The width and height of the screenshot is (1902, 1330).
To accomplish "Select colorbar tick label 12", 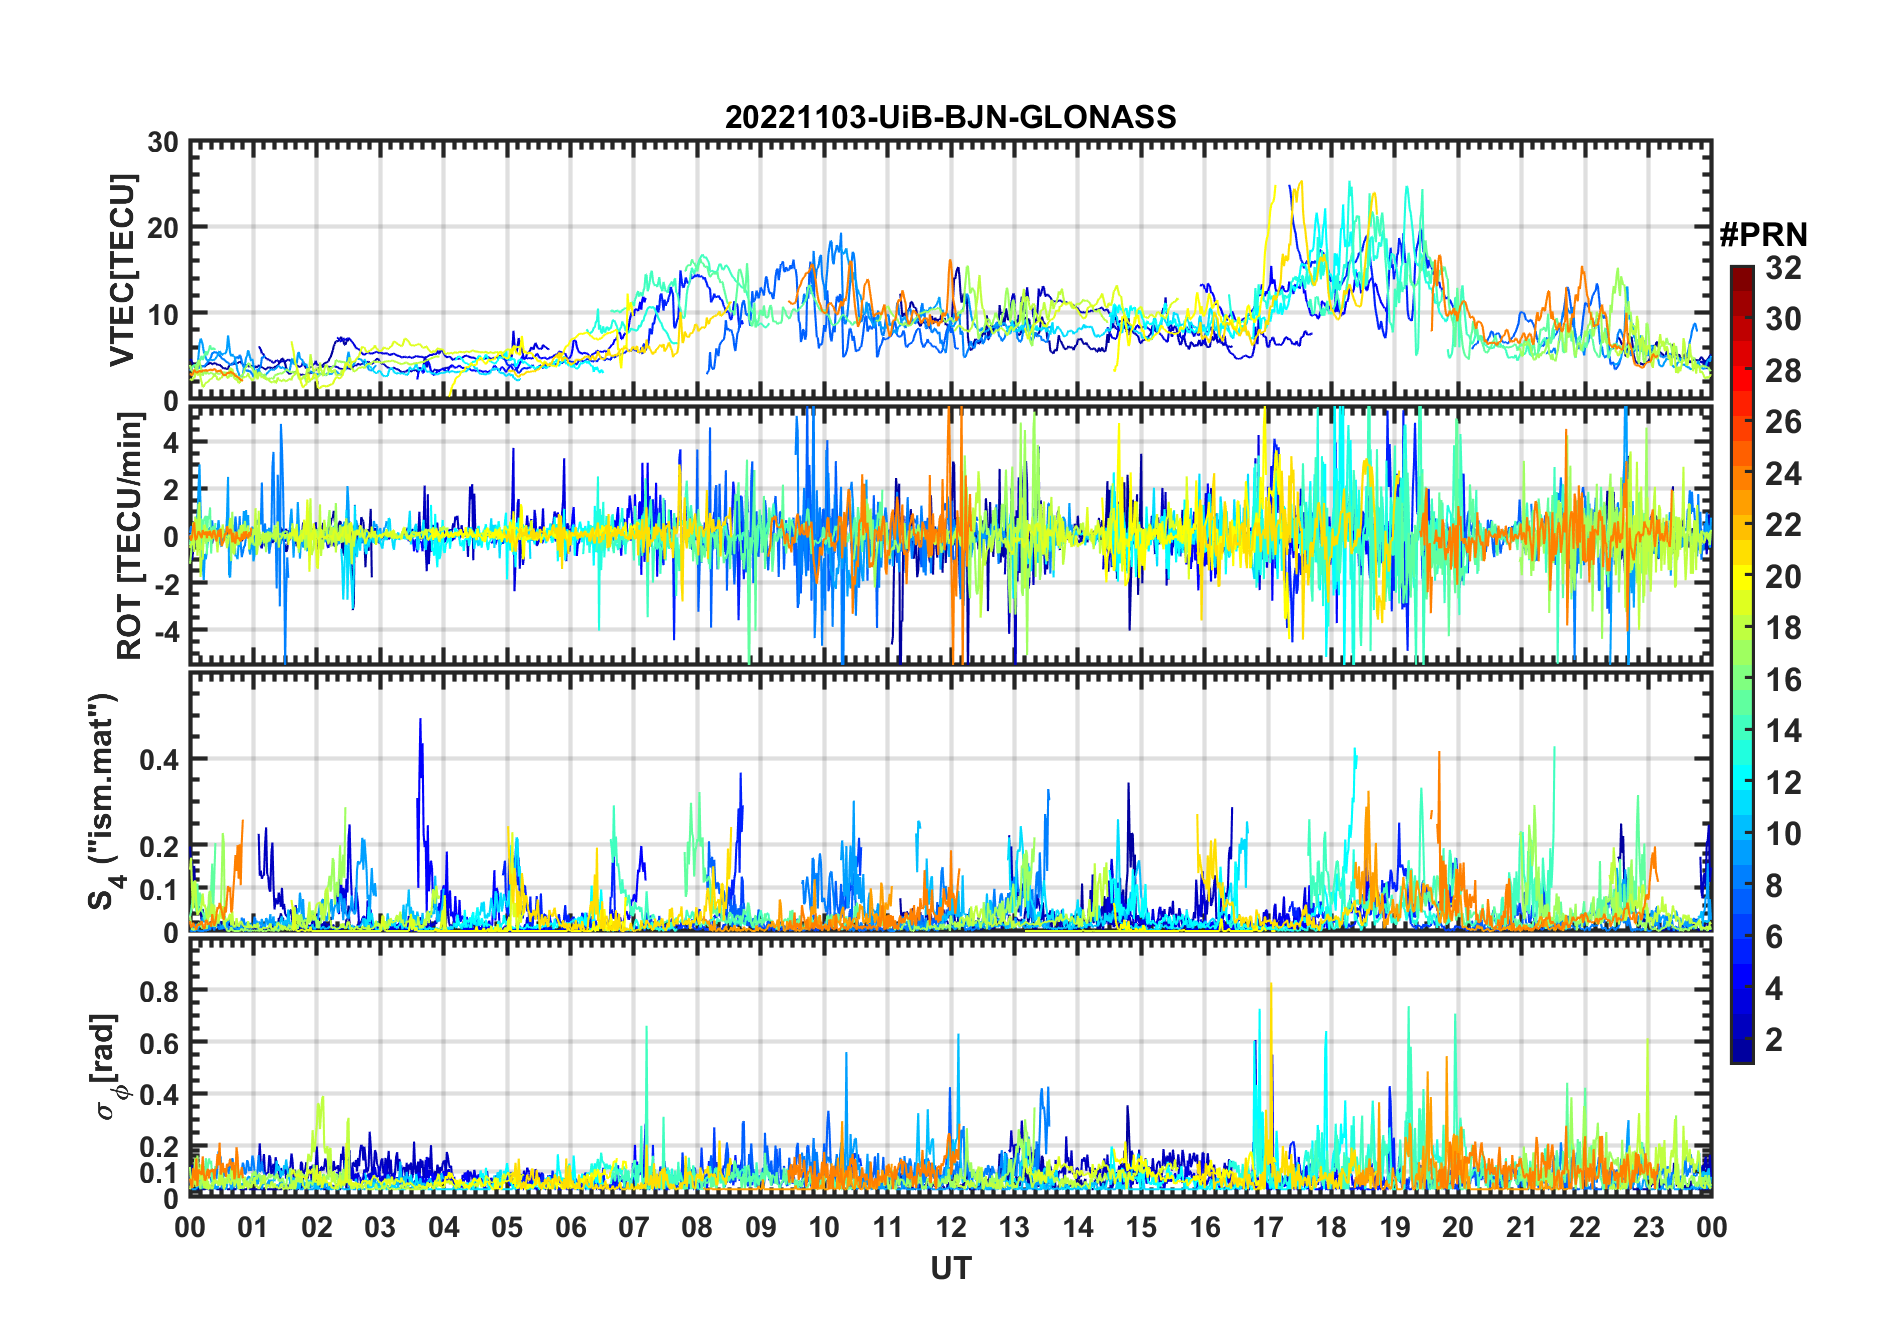I will tap(1783, 783).
